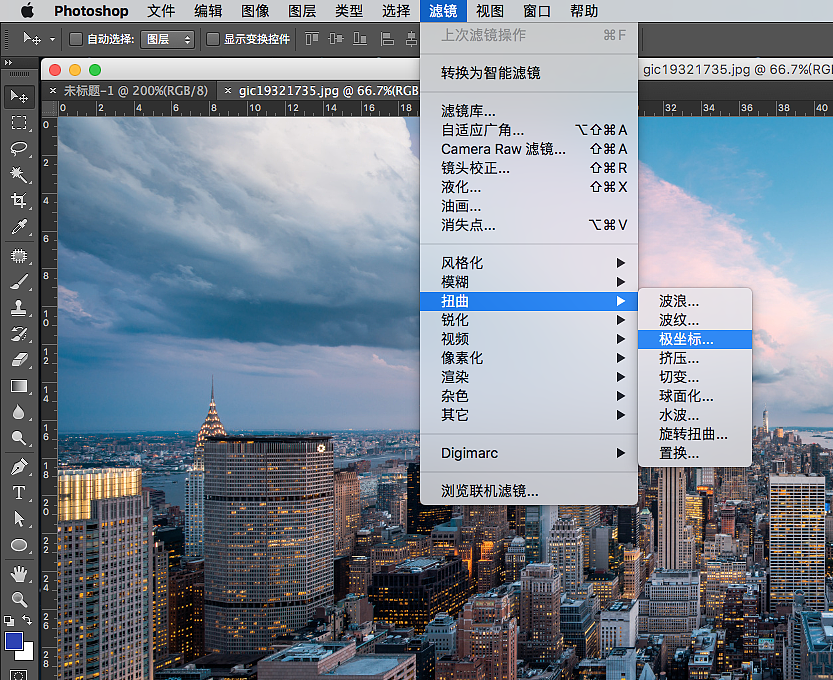Open Move tool preset picker arrow
Viewport: 833px width, 680px height.
click(x=52, y=39)
